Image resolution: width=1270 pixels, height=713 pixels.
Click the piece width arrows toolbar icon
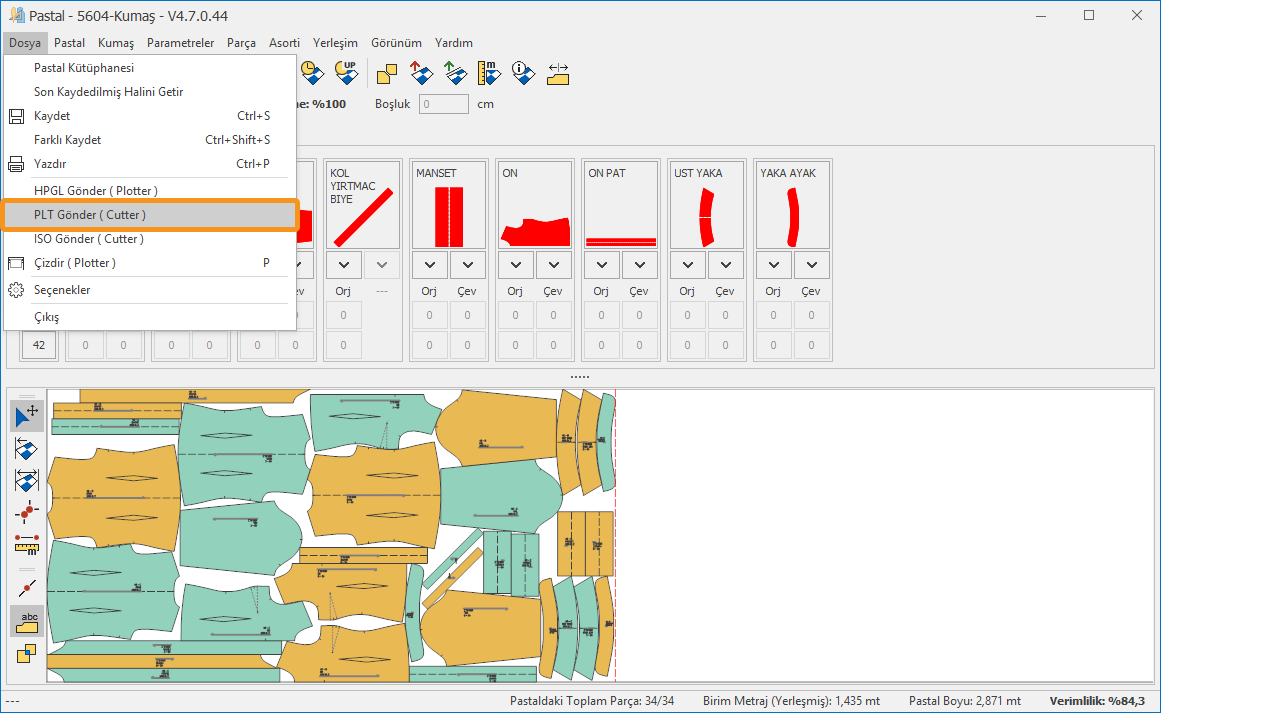point(558,73)
